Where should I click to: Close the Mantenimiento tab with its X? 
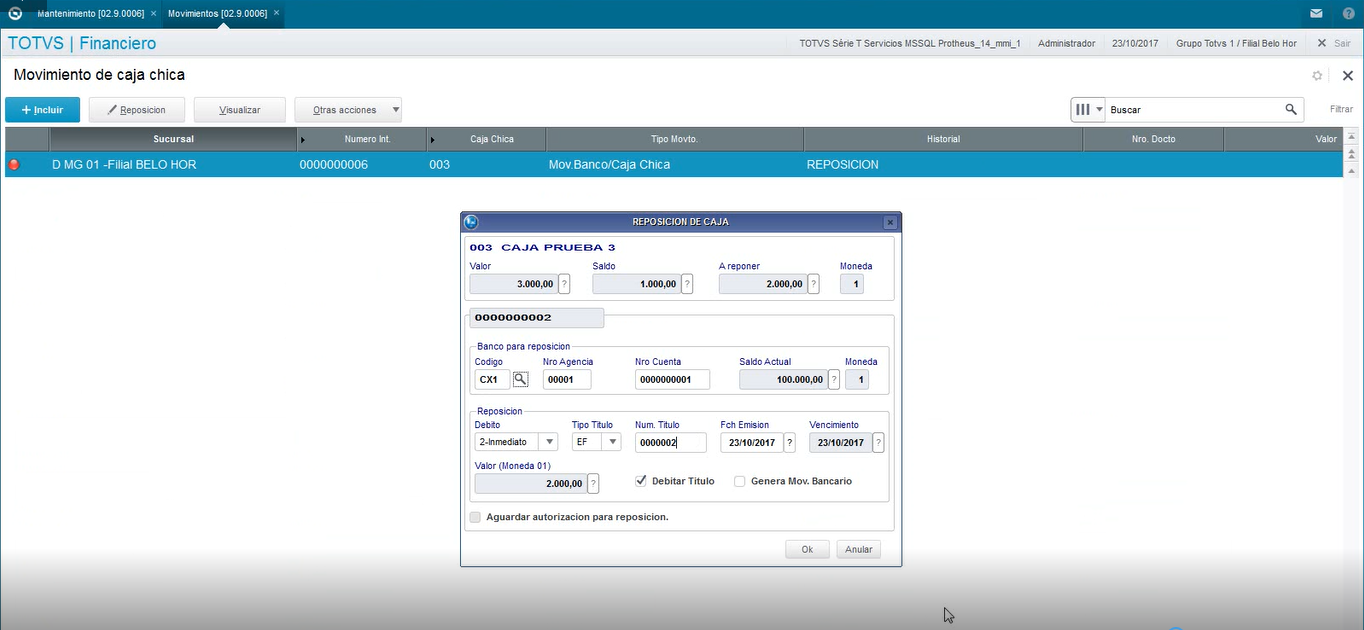(153, 14)
